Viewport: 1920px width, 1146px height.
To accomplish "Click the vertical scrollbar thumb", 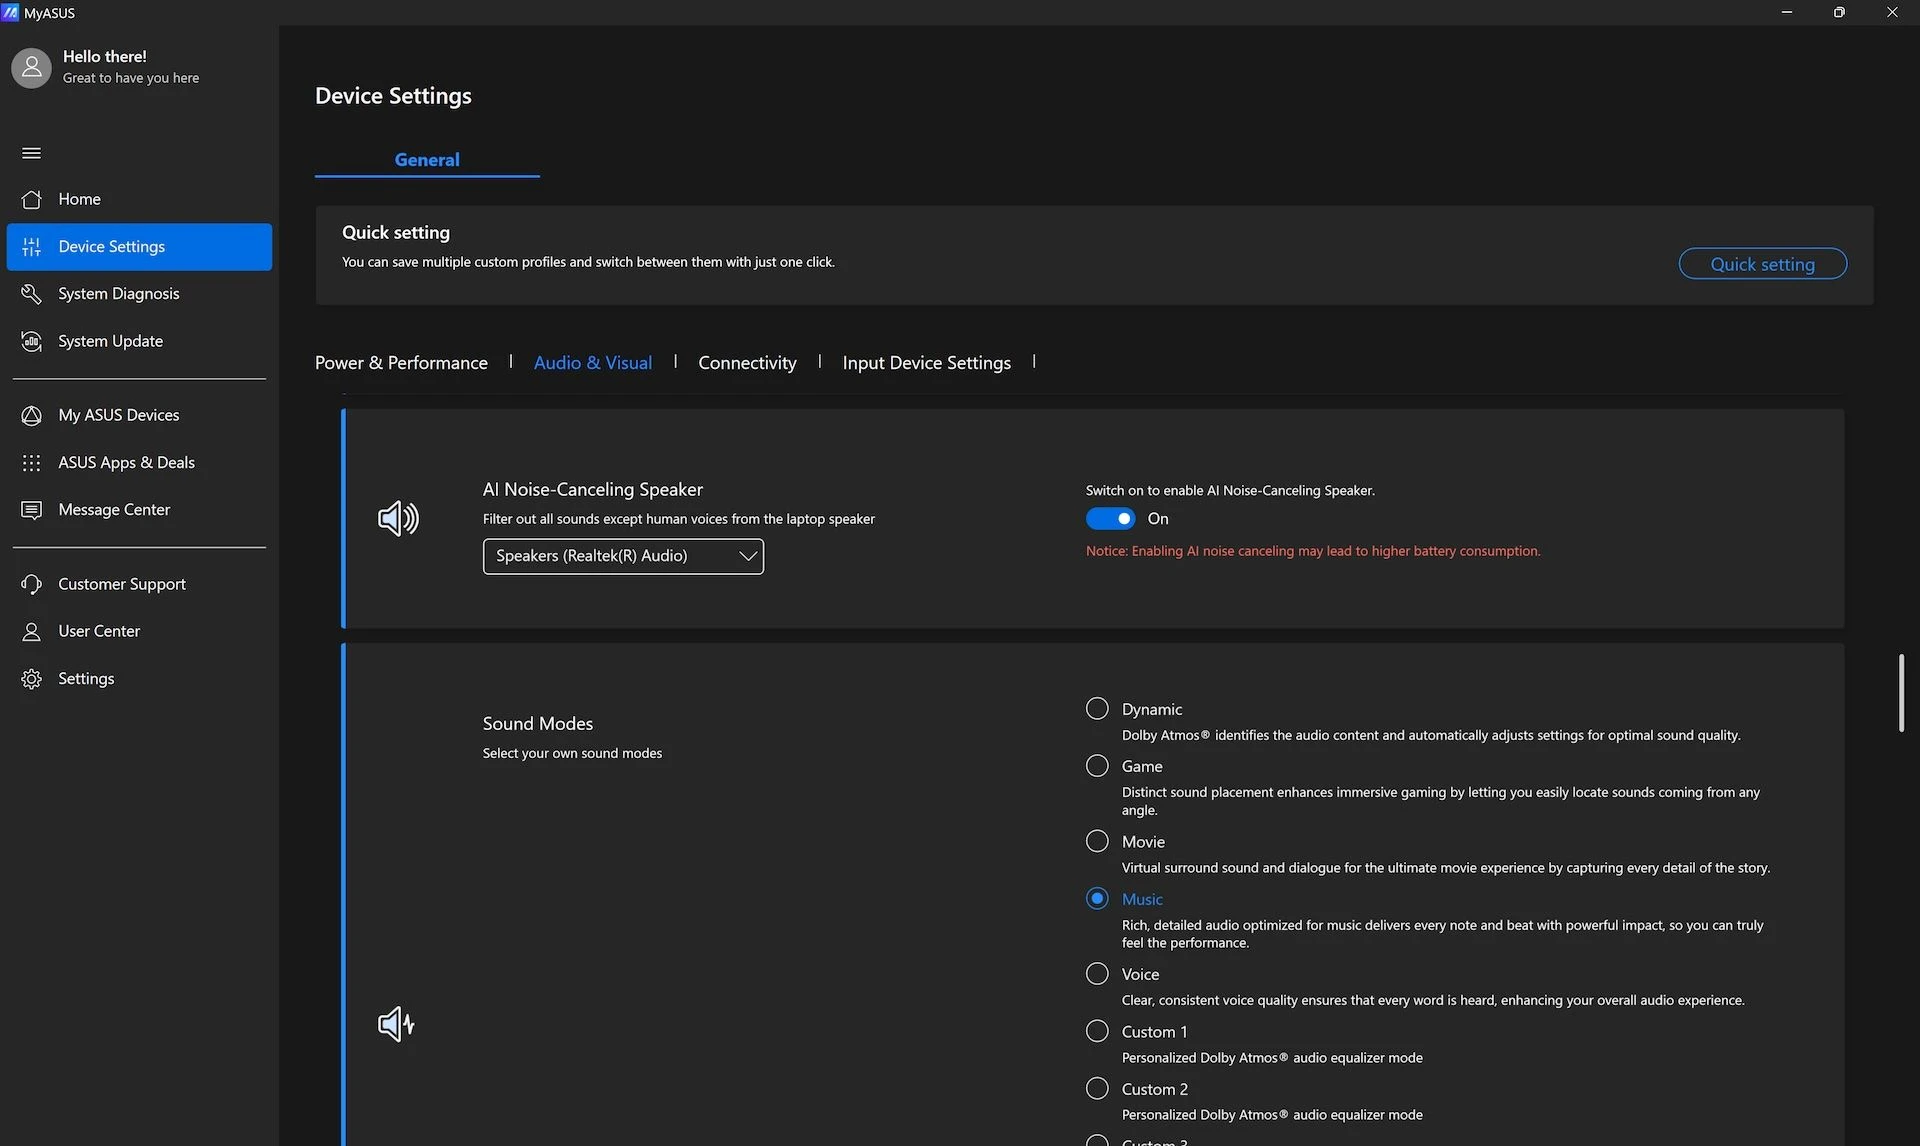I will pos(1901,693).
